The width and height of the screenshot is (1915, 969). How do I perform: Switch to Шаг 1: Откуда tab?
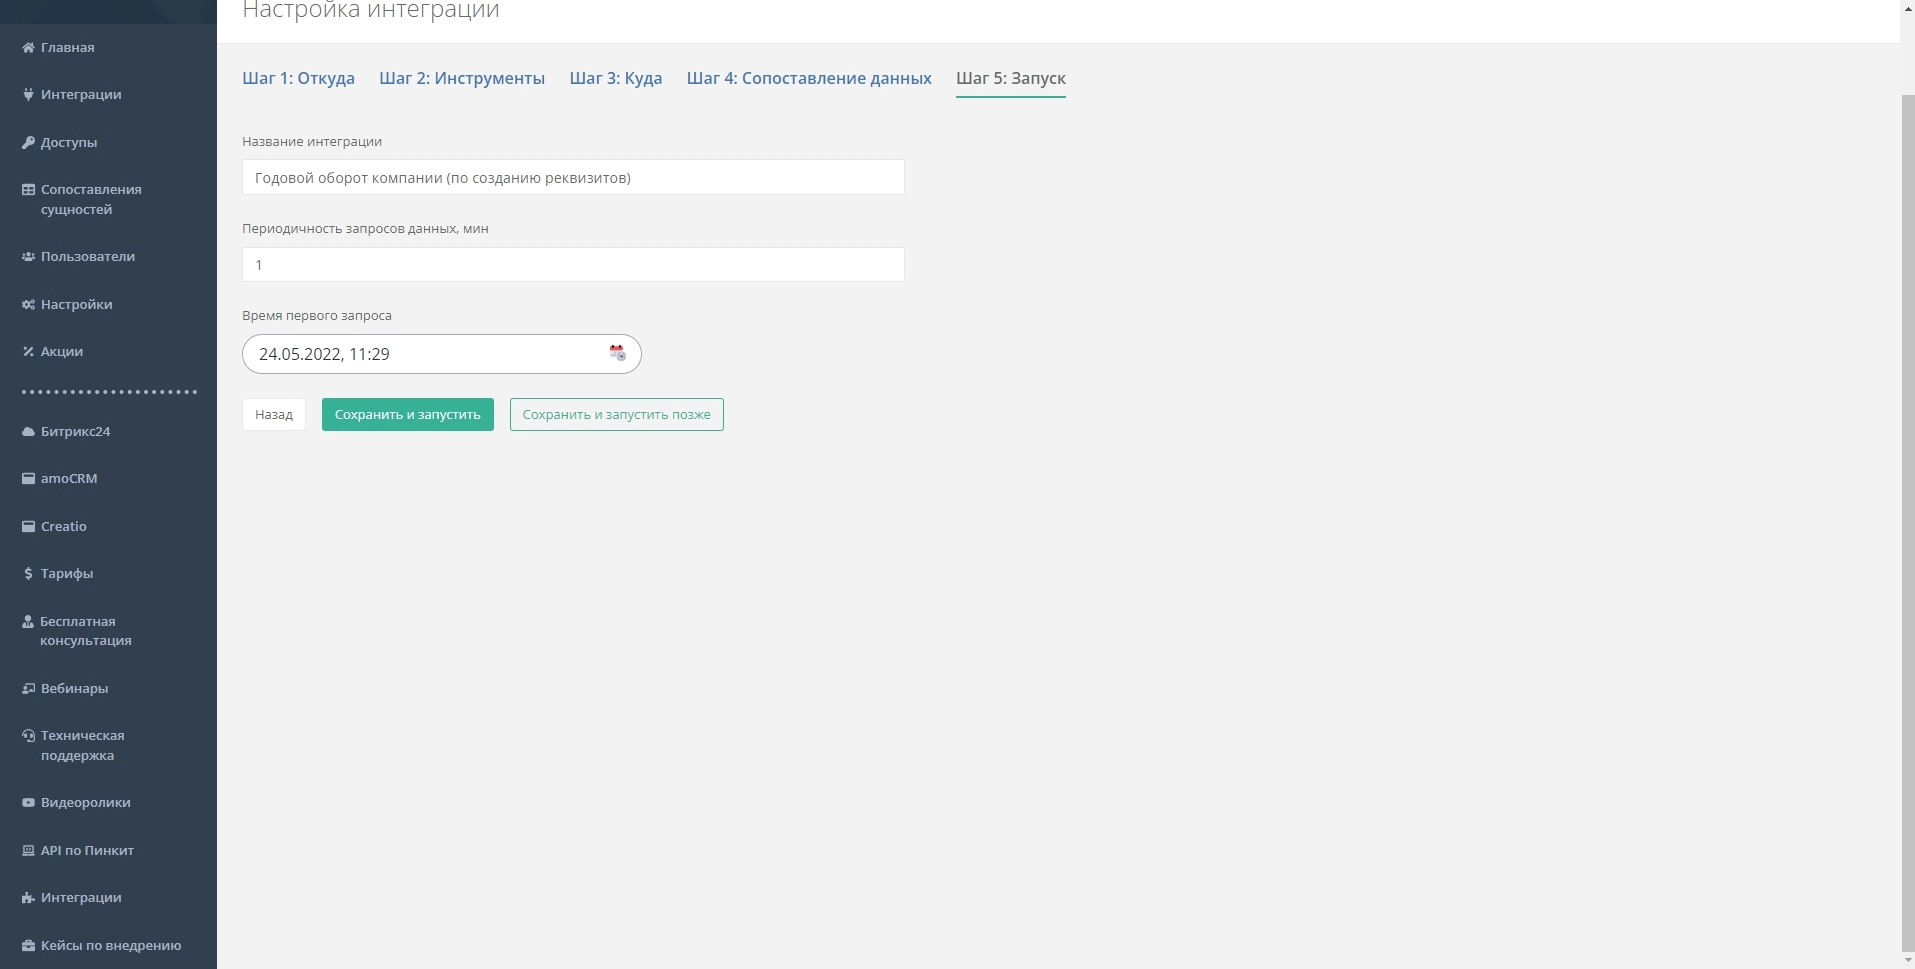pos(298,78)
